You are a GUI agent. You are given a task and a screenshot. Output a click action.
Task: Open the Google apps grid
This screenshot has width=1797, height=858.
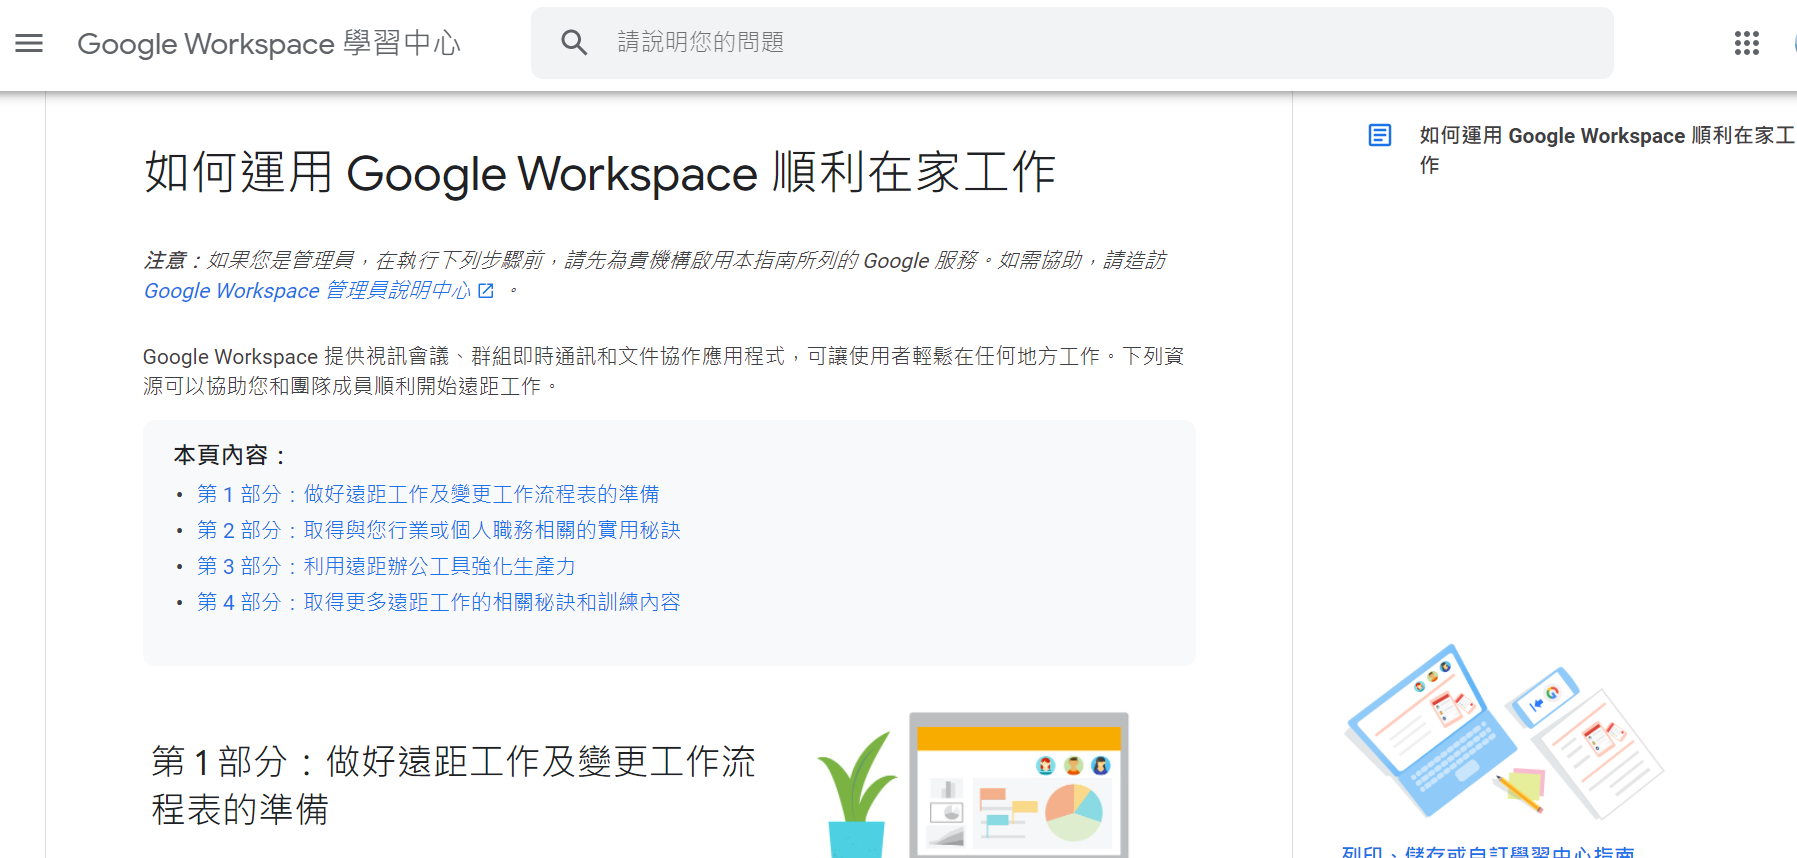[1746, 43]
